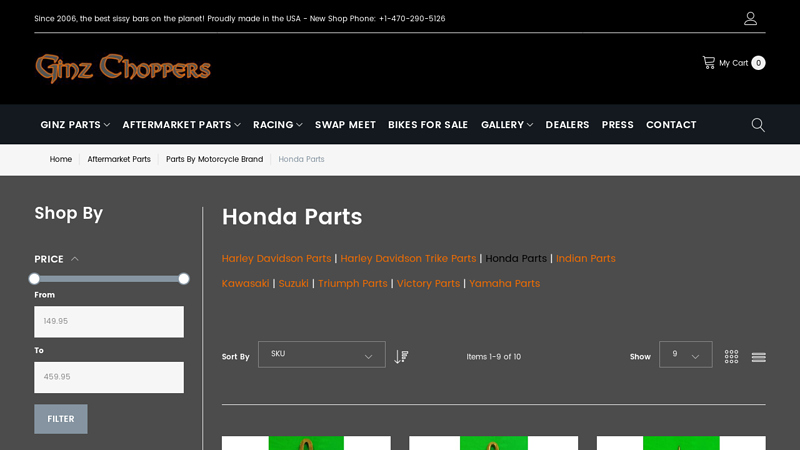The height and width of the screenshot is (450, 800).
Task: Click the Honda Parts category text
Action: click(516, 259)
